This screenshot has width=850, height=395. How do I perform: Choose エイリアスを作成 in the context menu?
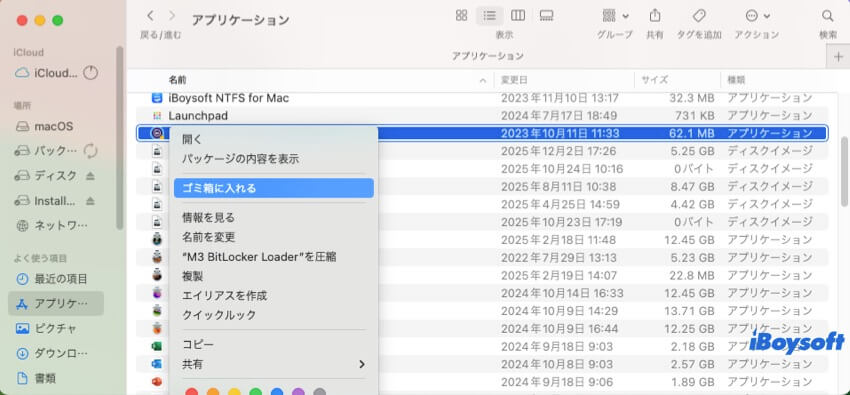click(274, 295)
